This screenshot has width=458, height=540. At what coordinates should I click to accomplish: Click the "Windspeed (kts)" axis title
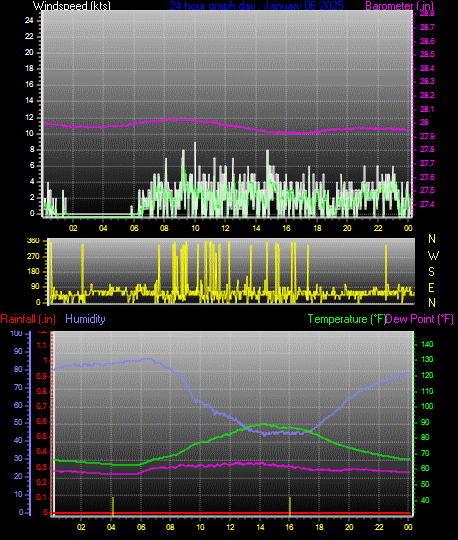click(72, 6)
